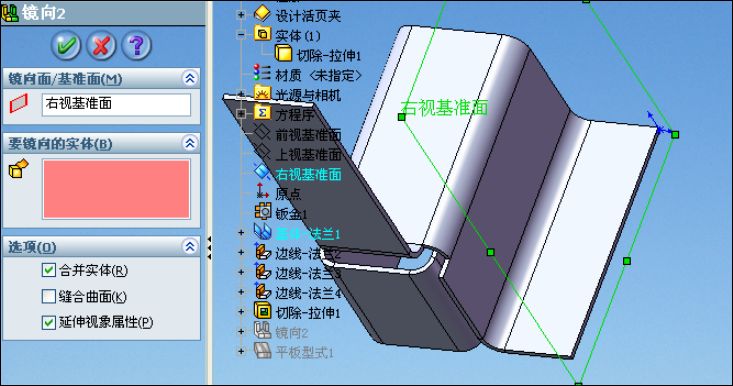The height and width of the screenshot is (386, 733).
Task: Click 切除-拉伸1 cut-extrude feature icon
Action: pyautogui.click(x=262, y=311)
